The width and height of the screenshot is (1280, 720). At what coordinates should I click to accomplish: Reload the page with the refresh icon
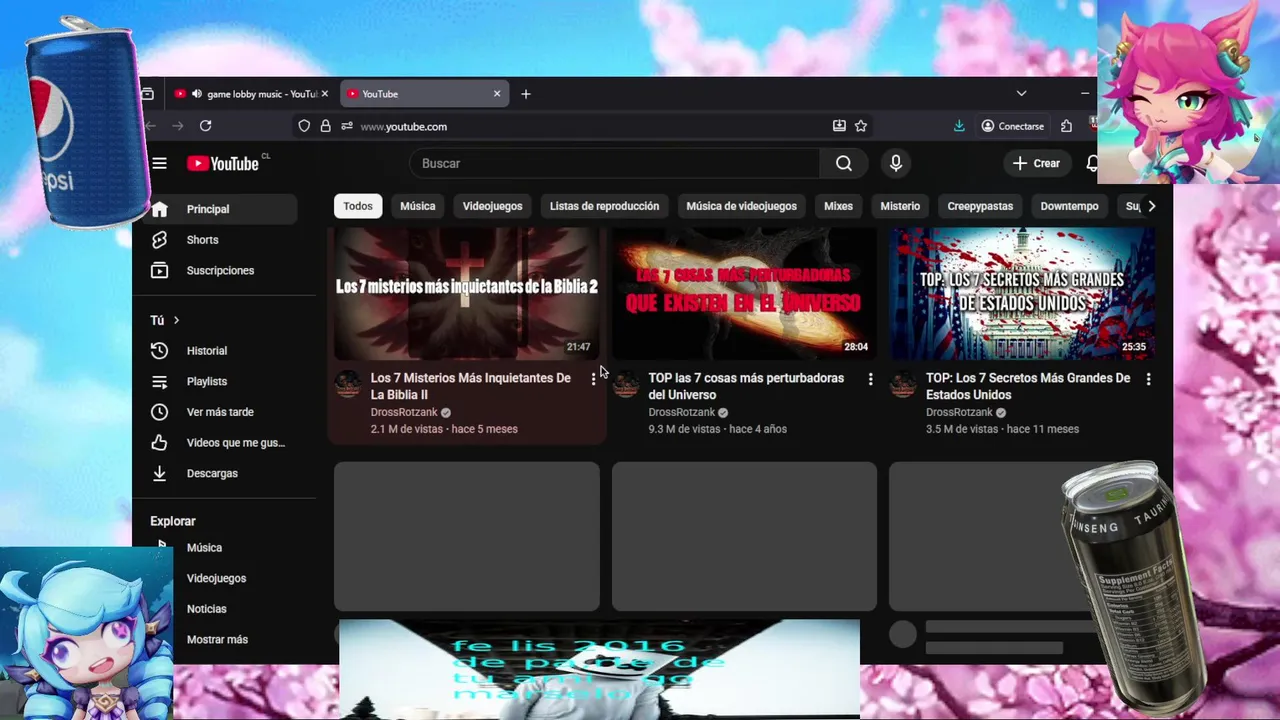[205, 126]
